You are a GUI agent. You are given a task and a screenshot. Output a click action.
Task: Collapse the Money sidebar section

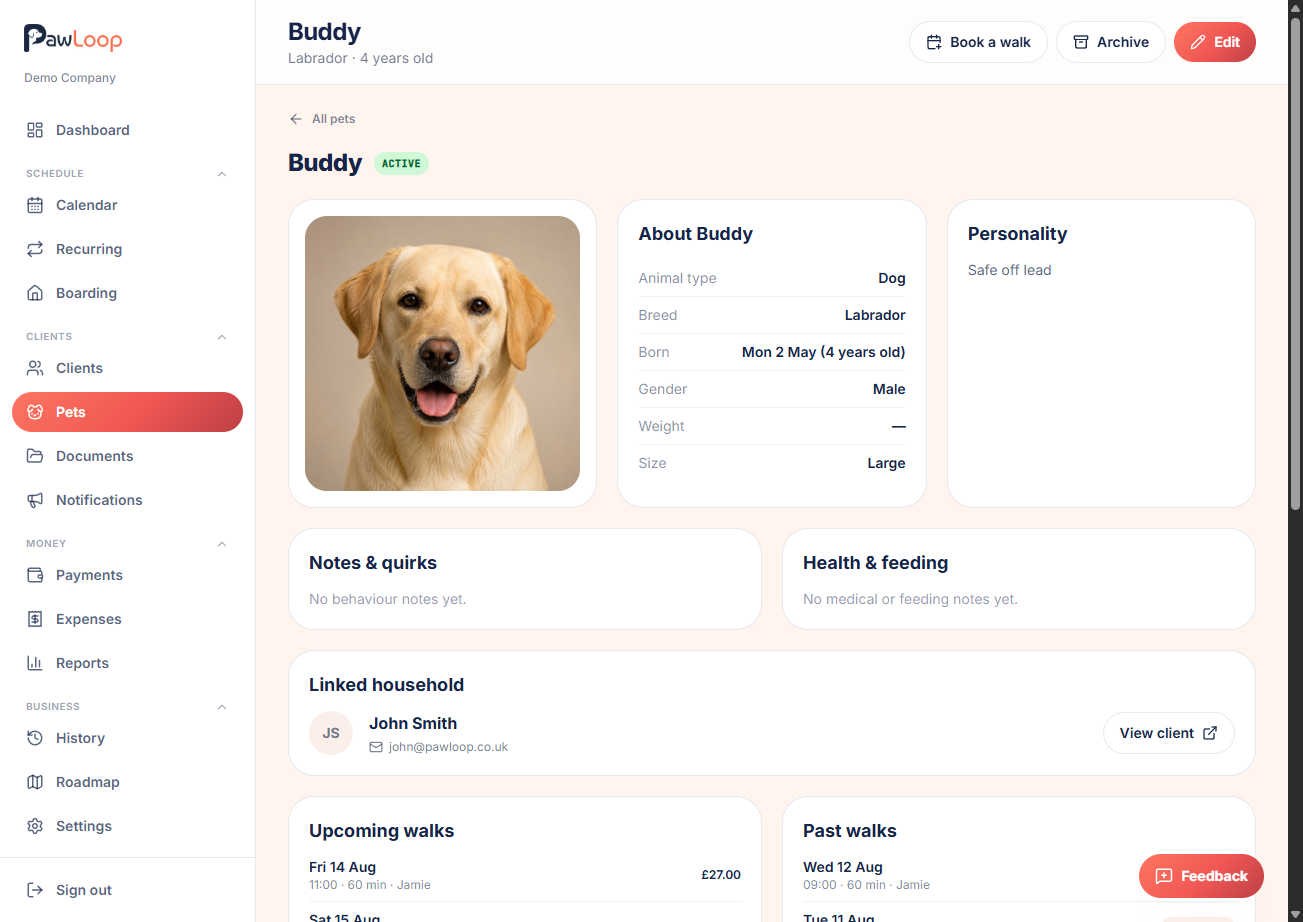222,544
